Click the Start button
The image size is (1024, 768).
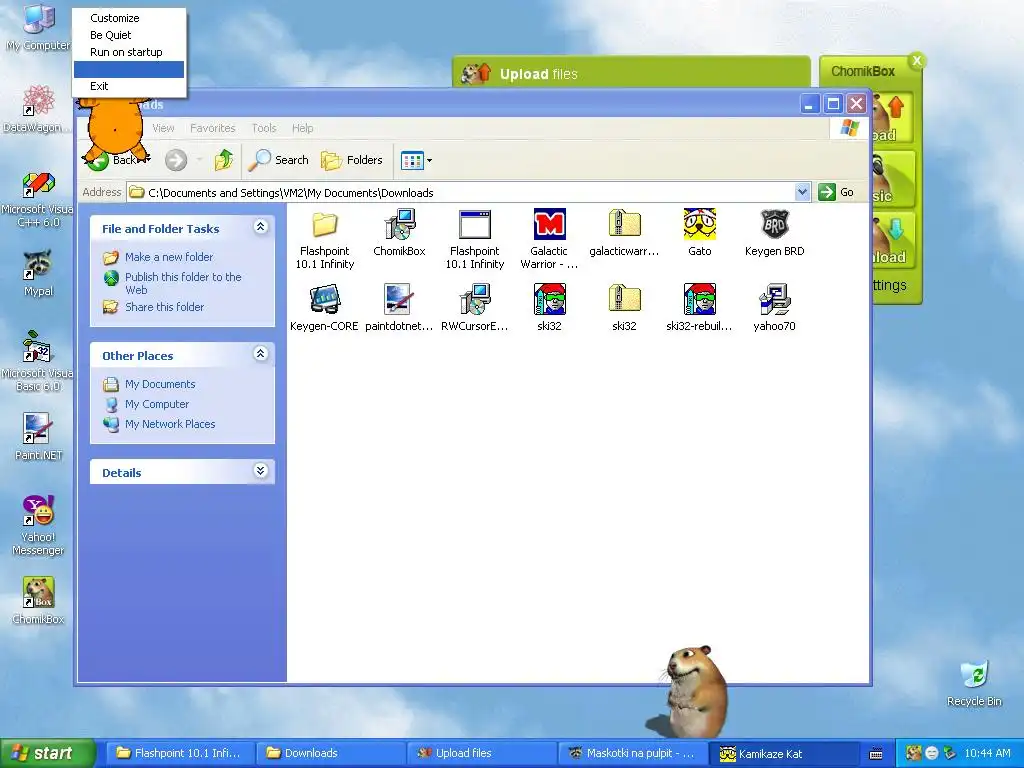47,753
